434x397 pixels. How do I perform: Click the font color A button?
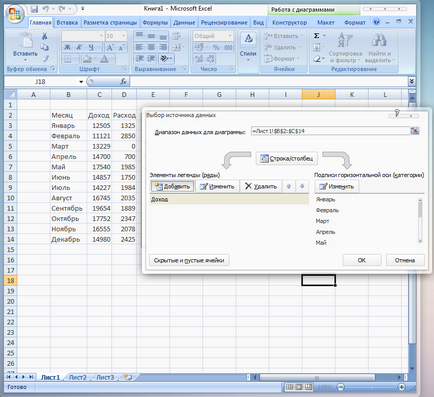(x=104, y=59)
